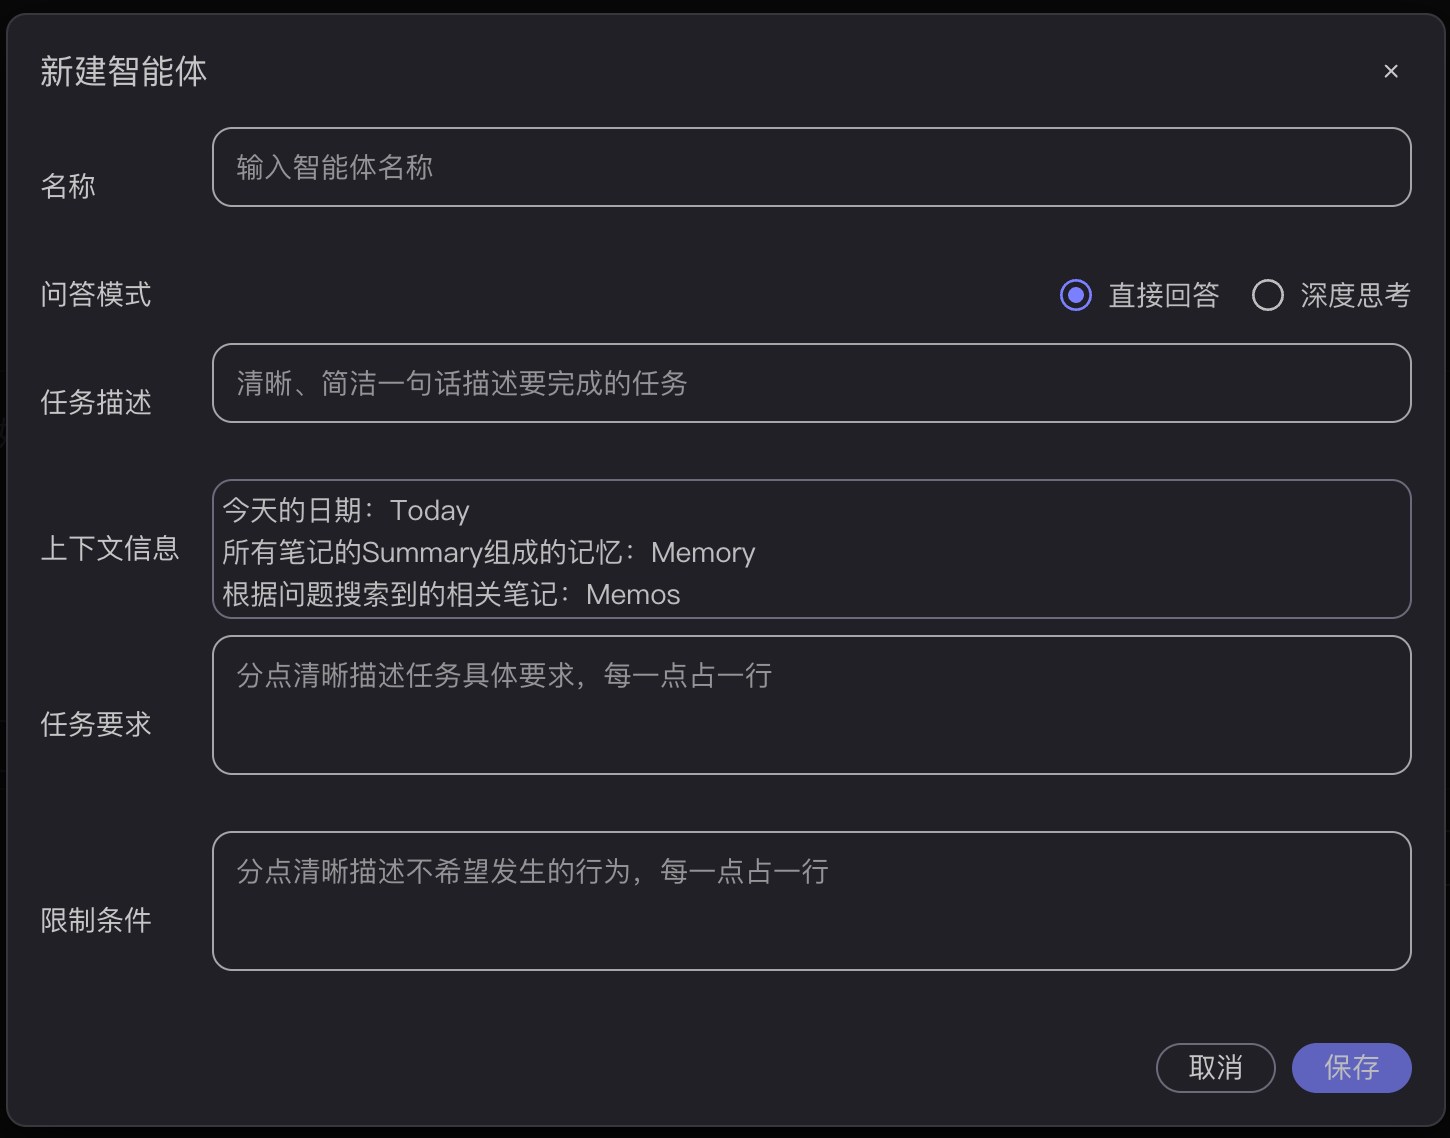
Task: Select the 深度思考 radio circle
Action: (x=1267, y=295)
